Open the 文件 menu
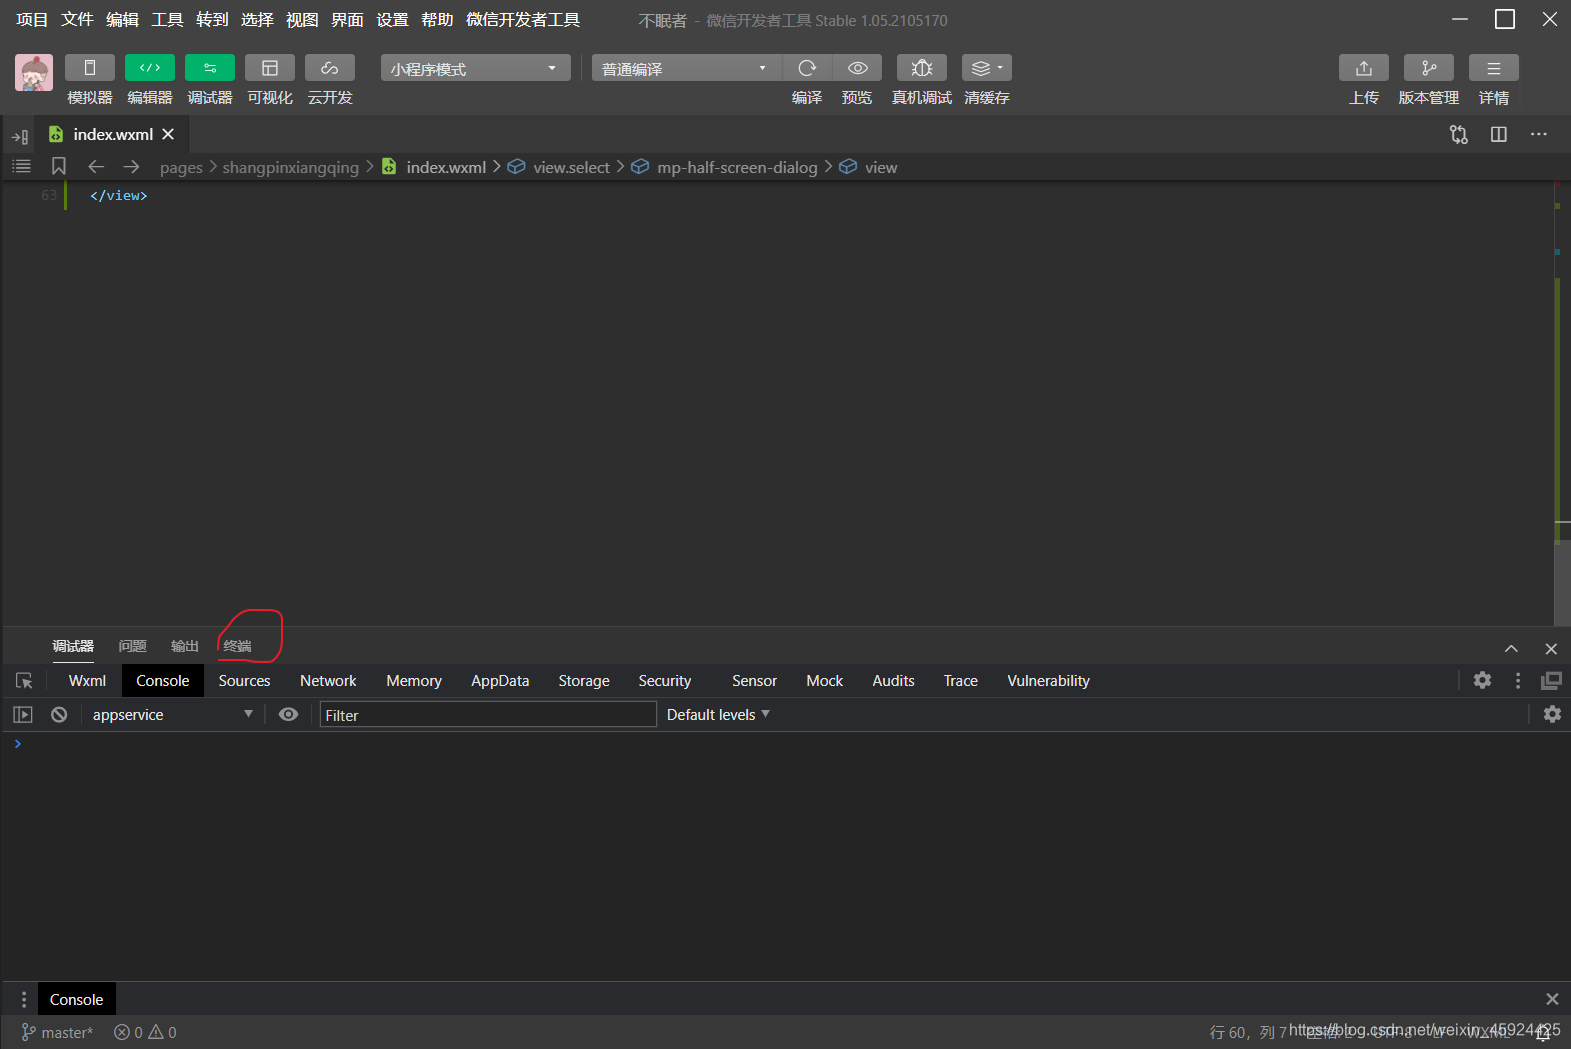Screen dimensions: 1571x1049 [77, 20]
